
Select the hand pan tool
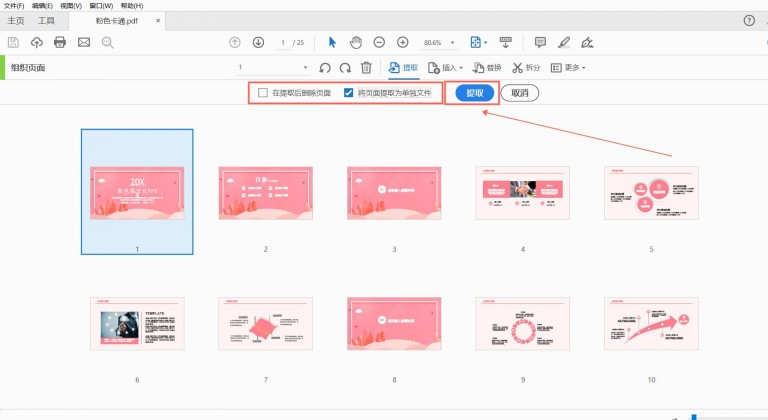tap(355, 42)
